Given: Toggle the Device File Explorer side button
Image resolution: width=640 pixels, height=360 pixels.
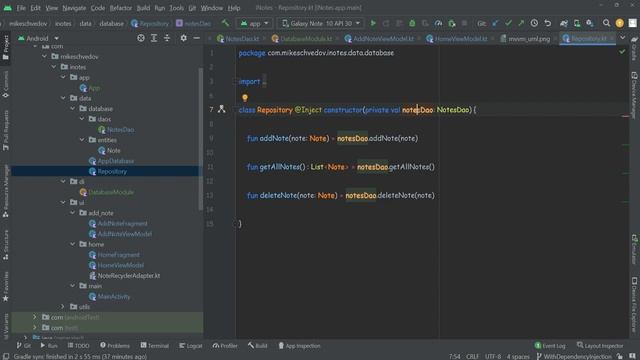Looking at the screenshot, I should coord(634,304).
